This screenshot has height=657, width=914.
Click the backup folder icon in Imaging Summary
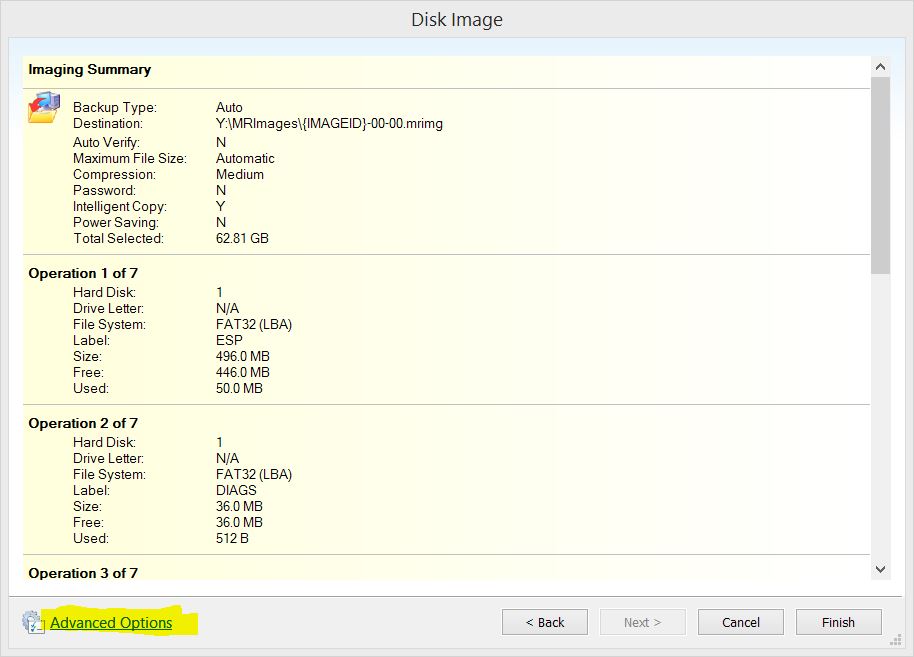[x=43, y=107]
